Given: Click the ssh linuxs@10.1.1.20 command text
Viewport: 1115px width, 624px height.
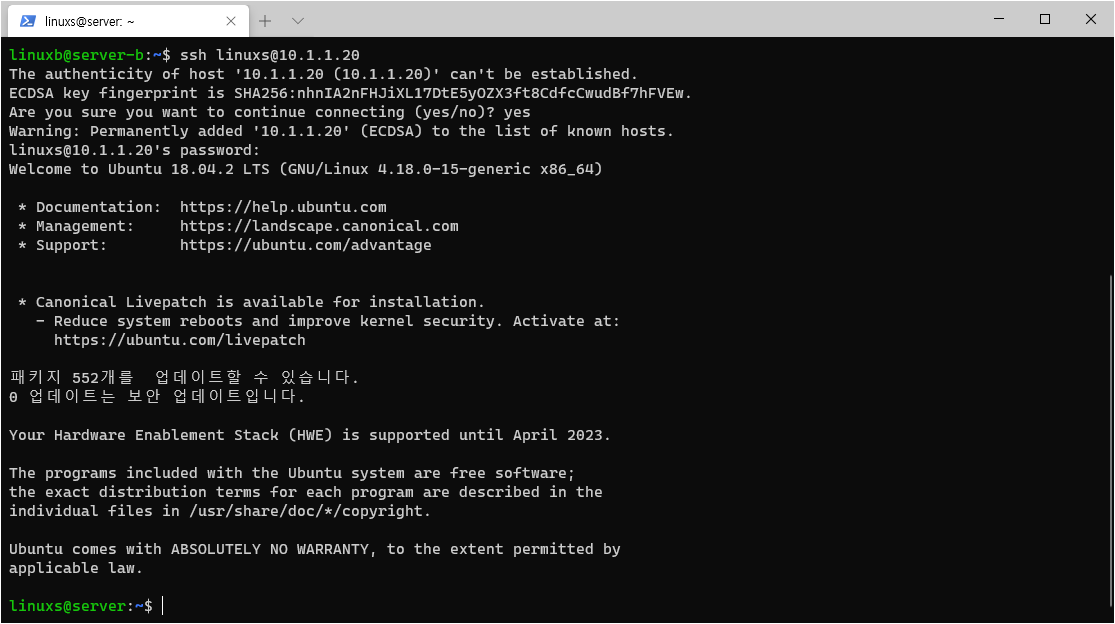Looking at the screenshot, I should point(270,55).
